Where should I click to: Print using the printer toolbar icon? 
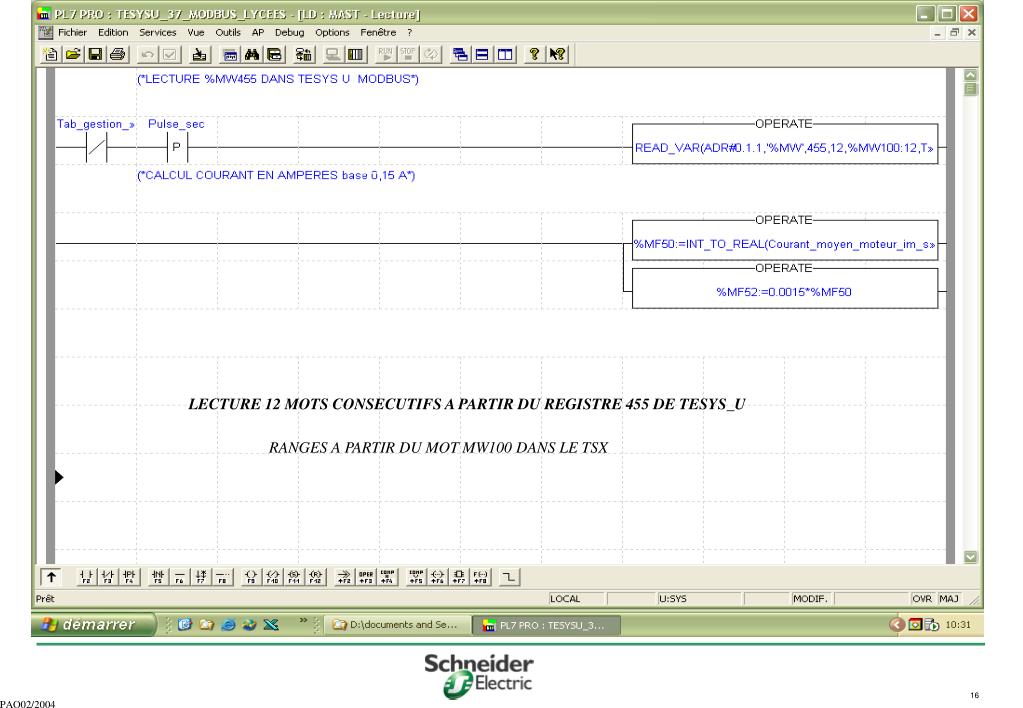click(x=117, y=55)
